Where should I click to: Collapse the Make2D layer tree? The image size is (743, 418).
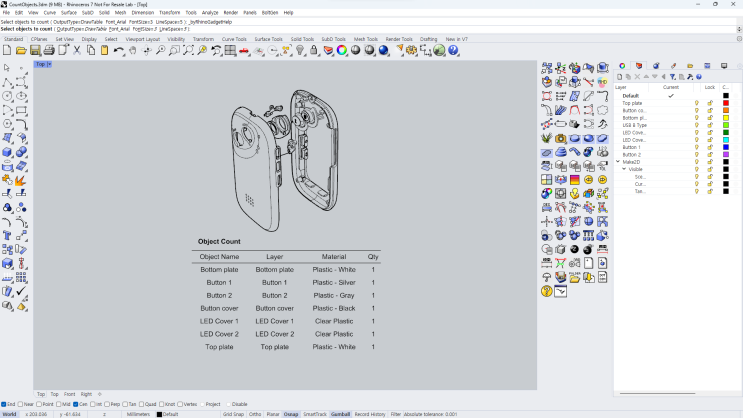[618, 162]
